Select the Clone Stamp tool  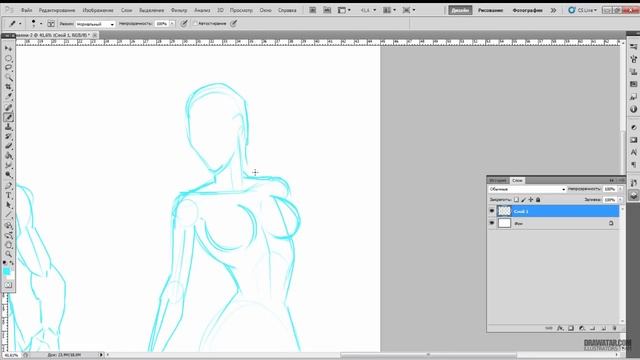8,127
